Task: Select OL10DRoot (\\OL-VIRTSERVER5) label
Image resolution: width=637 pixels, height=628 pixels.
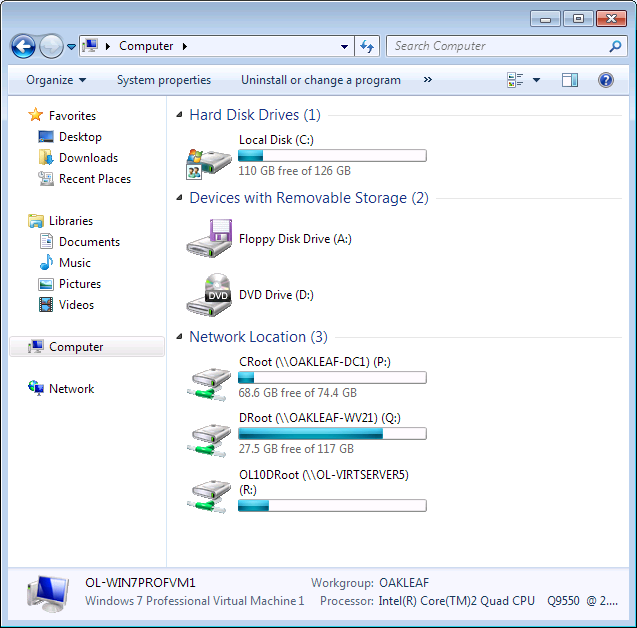Action: tap(324, 482)
